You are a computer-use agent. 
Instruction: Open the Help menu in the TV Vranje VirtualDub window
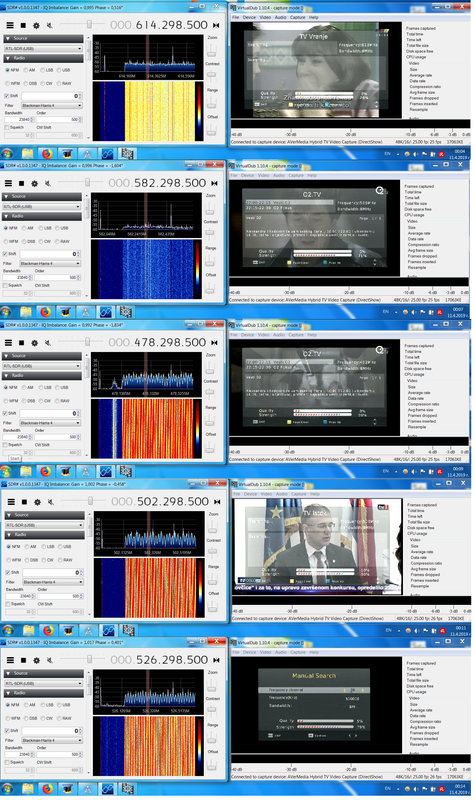[313, 17]
